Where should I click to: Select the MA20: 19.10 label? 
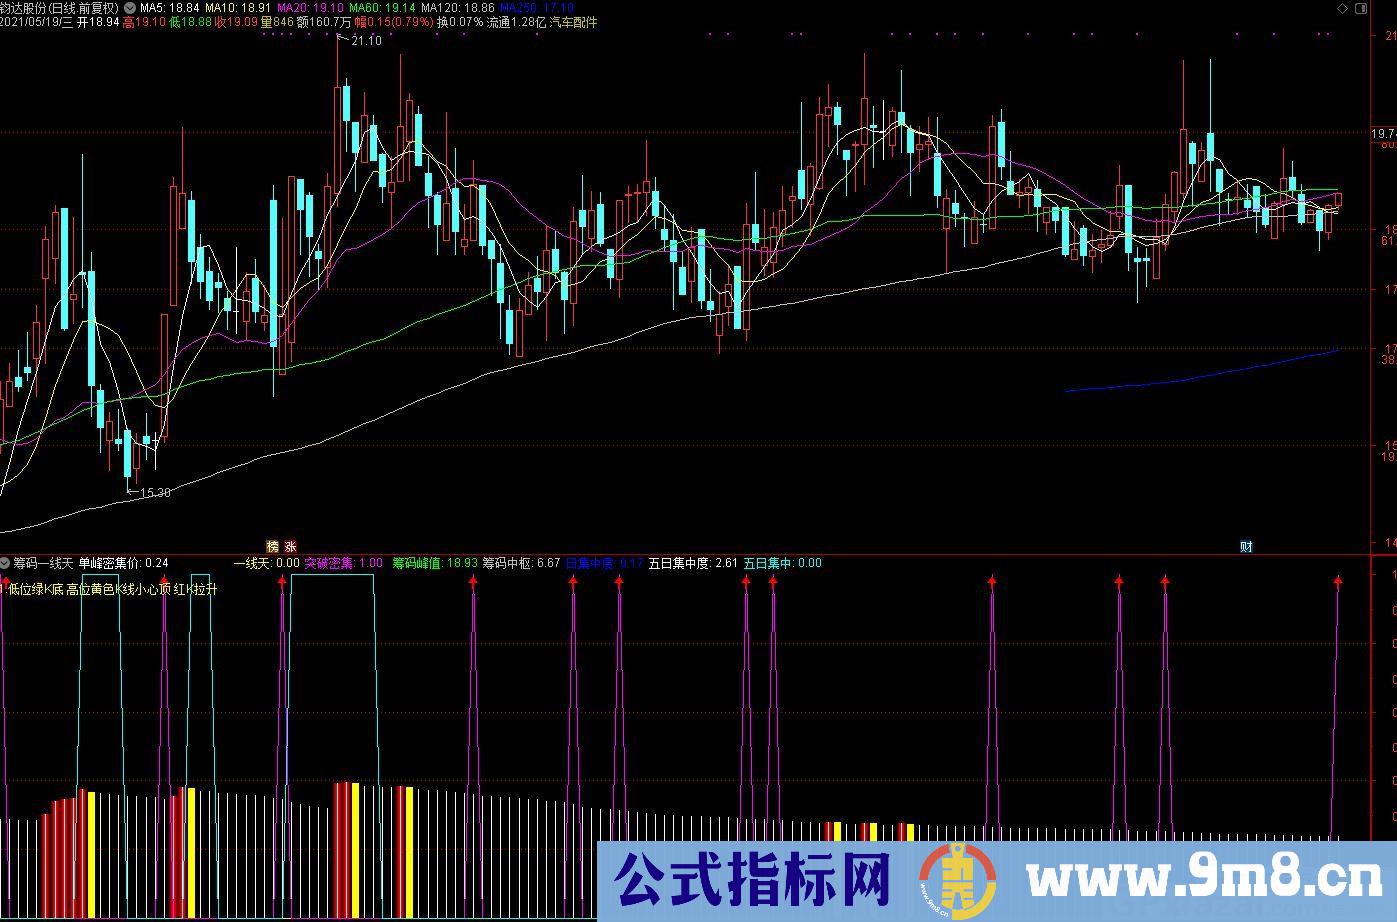[x=310, y=7]
